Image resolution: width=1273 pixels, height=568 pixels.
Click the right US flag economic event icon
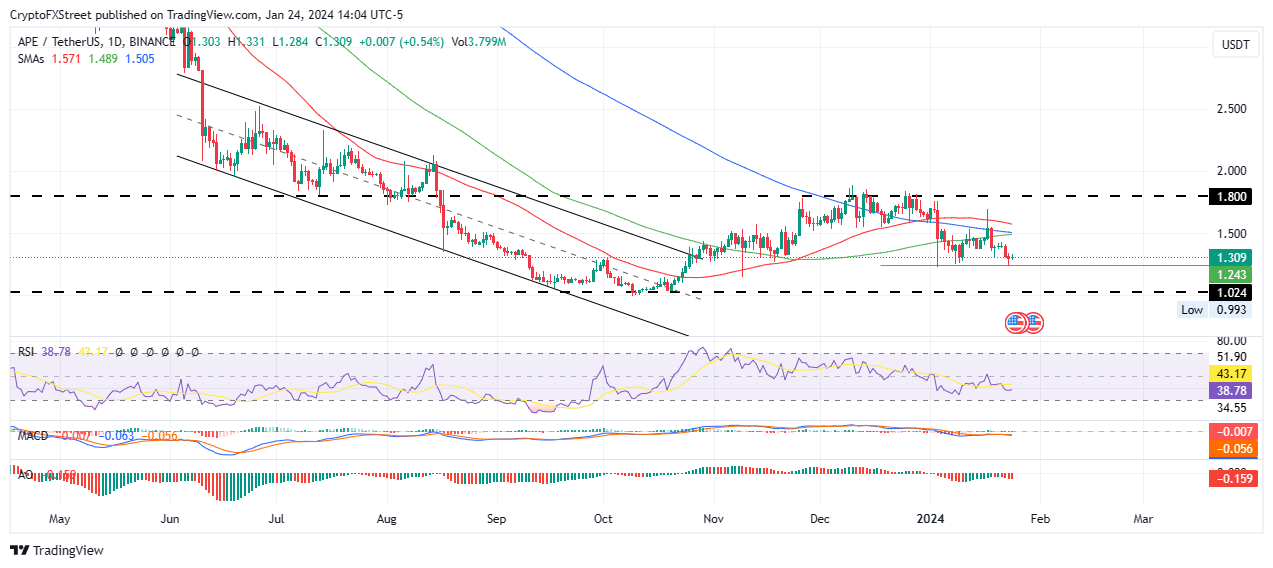(1033, 323)
